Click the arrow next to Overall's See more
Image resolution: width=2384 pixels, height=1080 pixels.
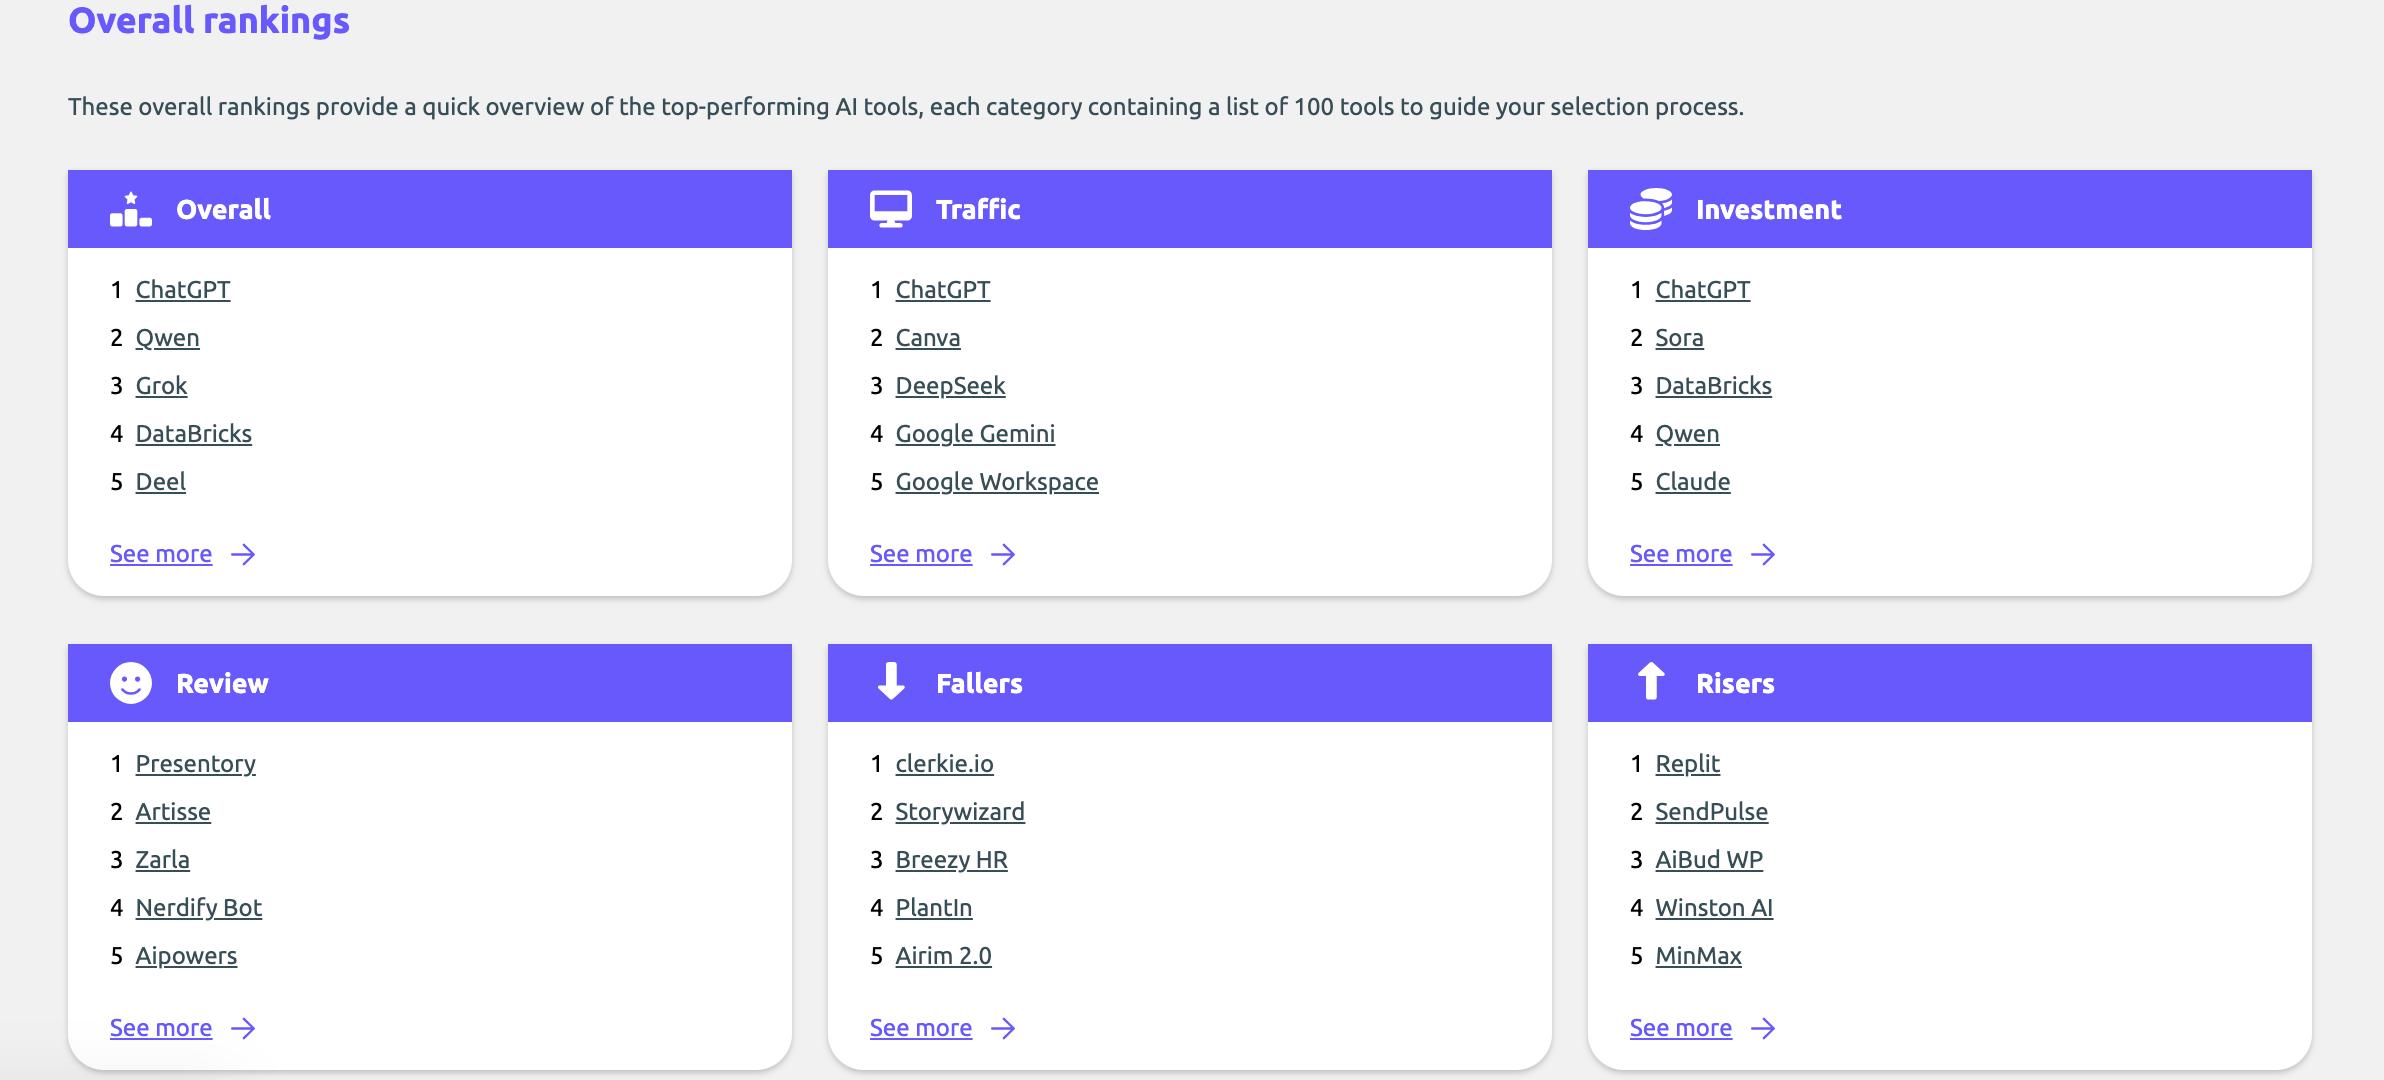click(x=243, y=554)
